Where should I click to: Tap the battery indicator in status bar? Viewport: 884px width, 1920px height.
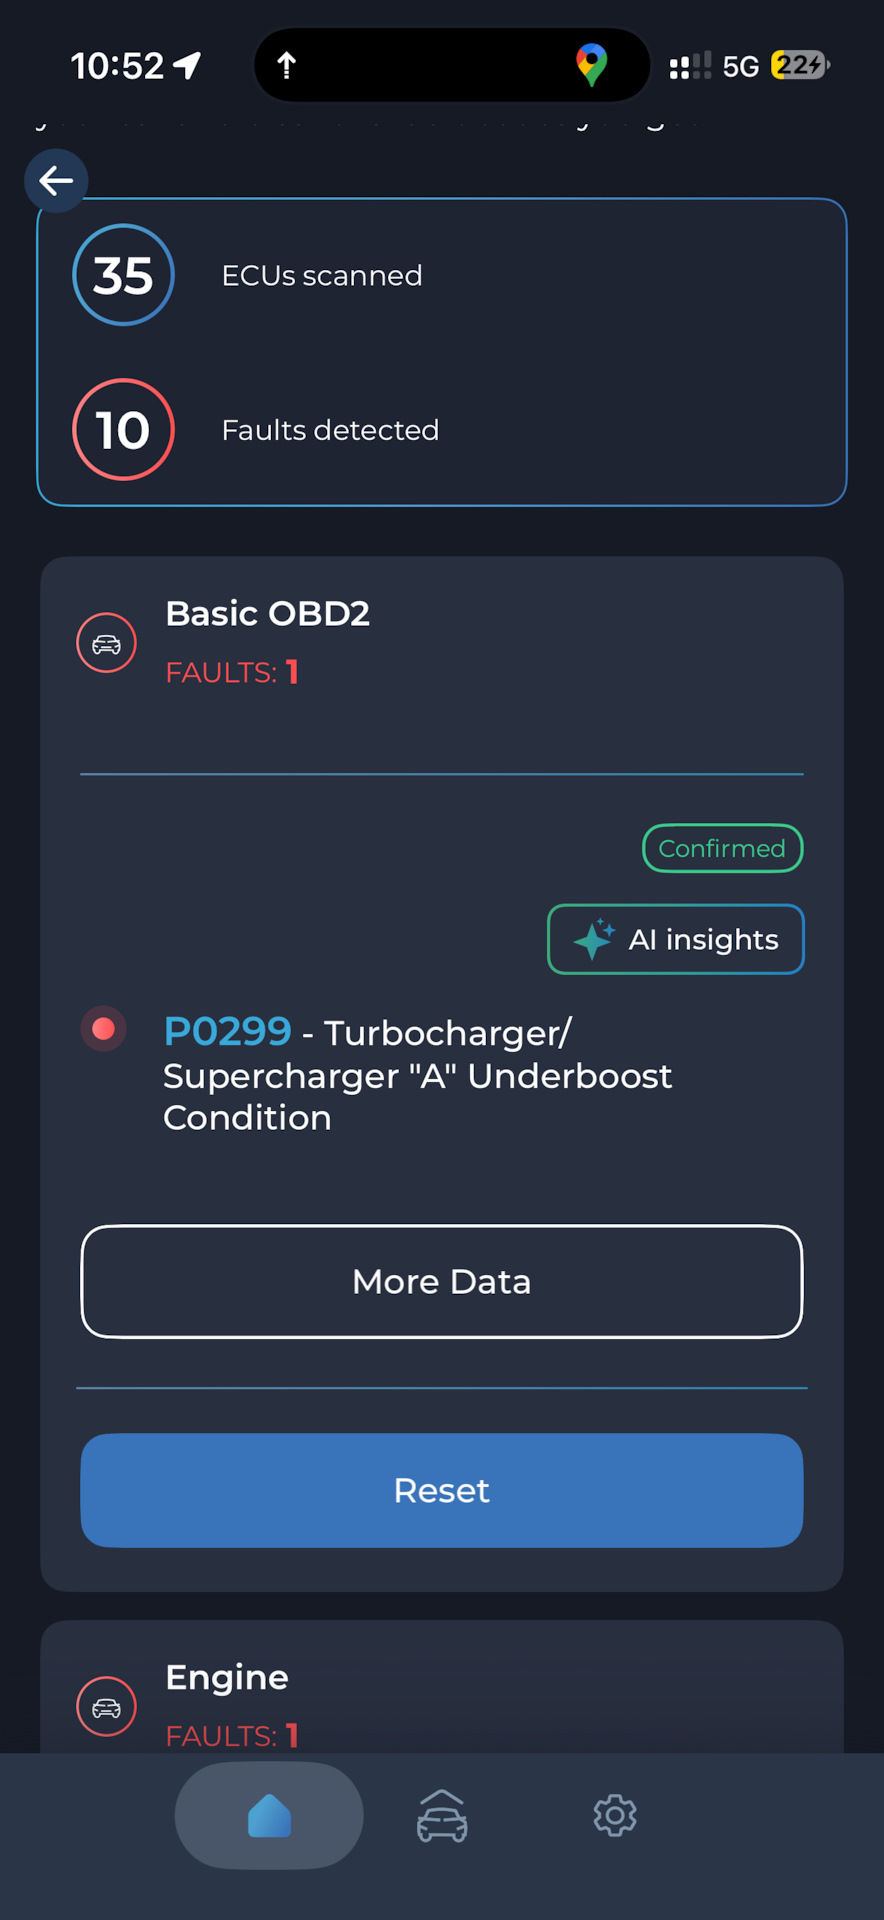coord(800,65)
